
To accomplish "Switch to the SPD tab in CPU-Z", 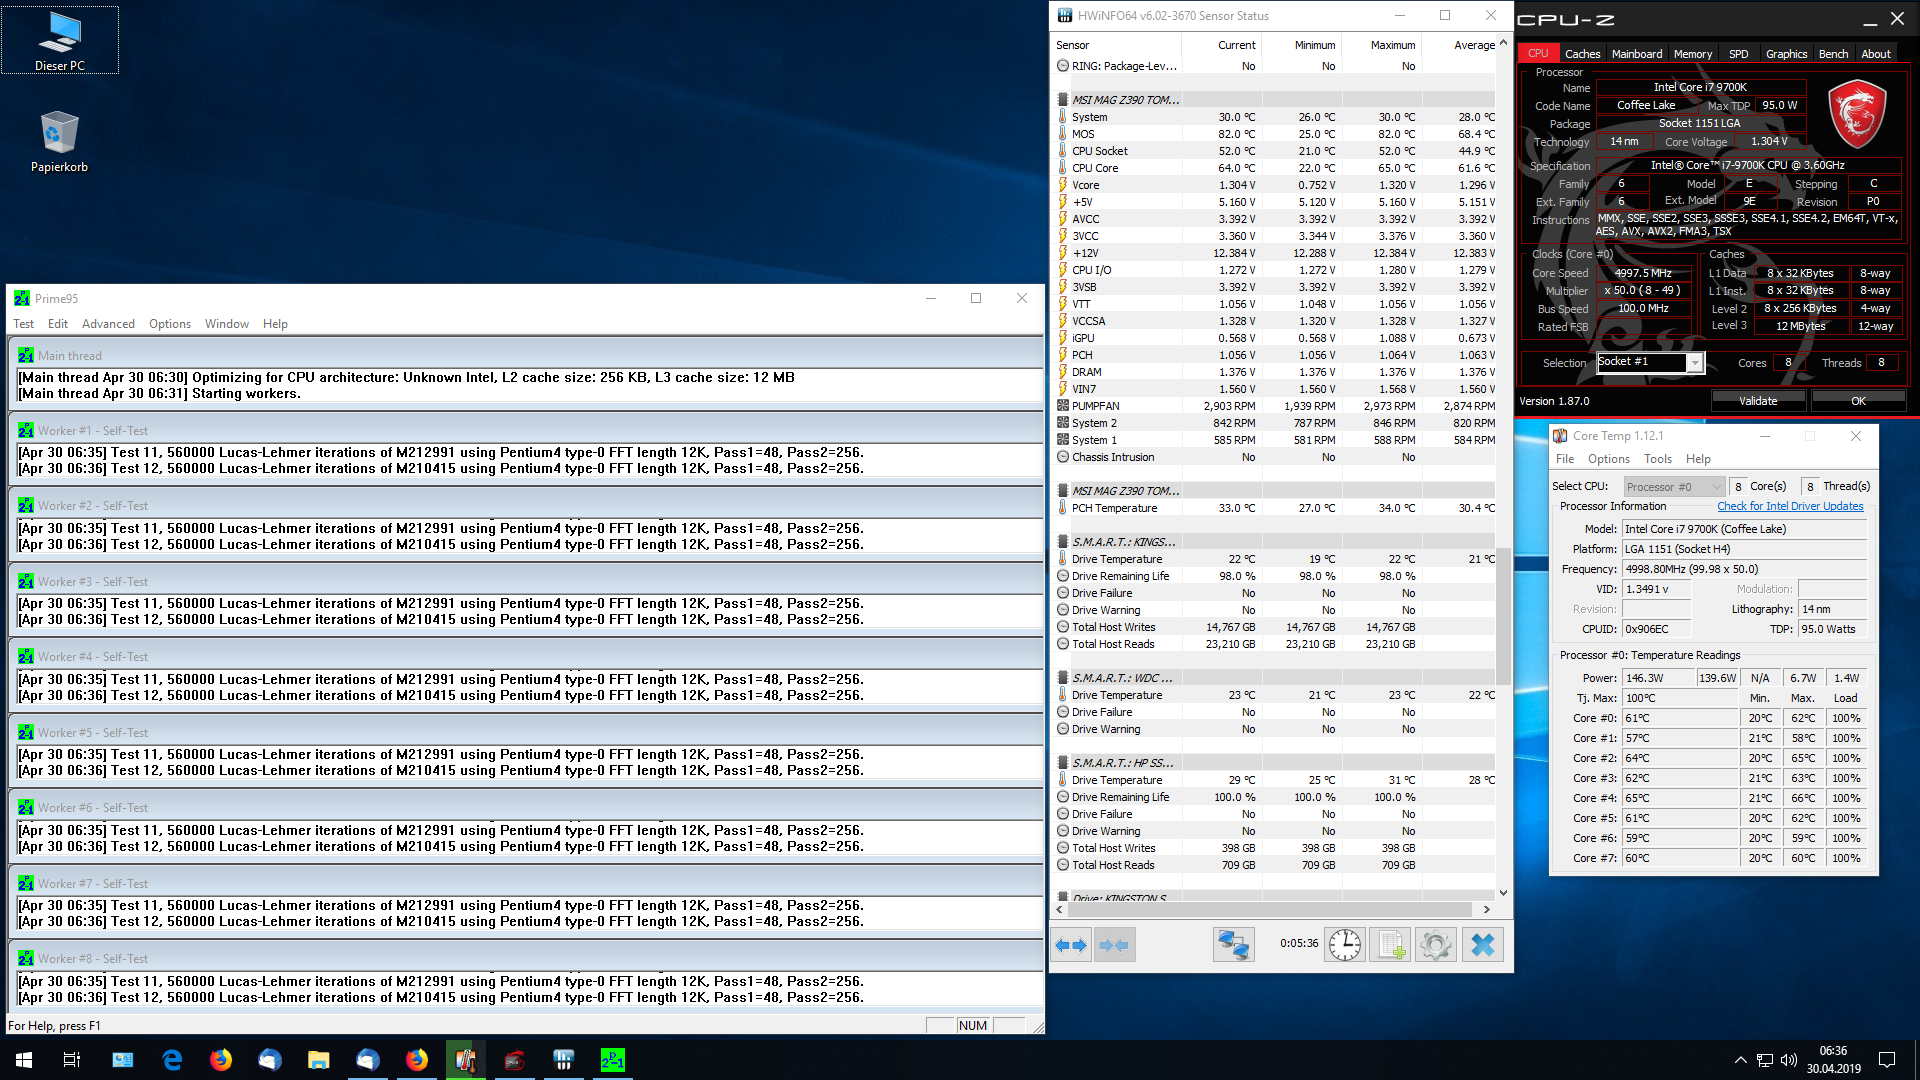I will pos(1739,54).
